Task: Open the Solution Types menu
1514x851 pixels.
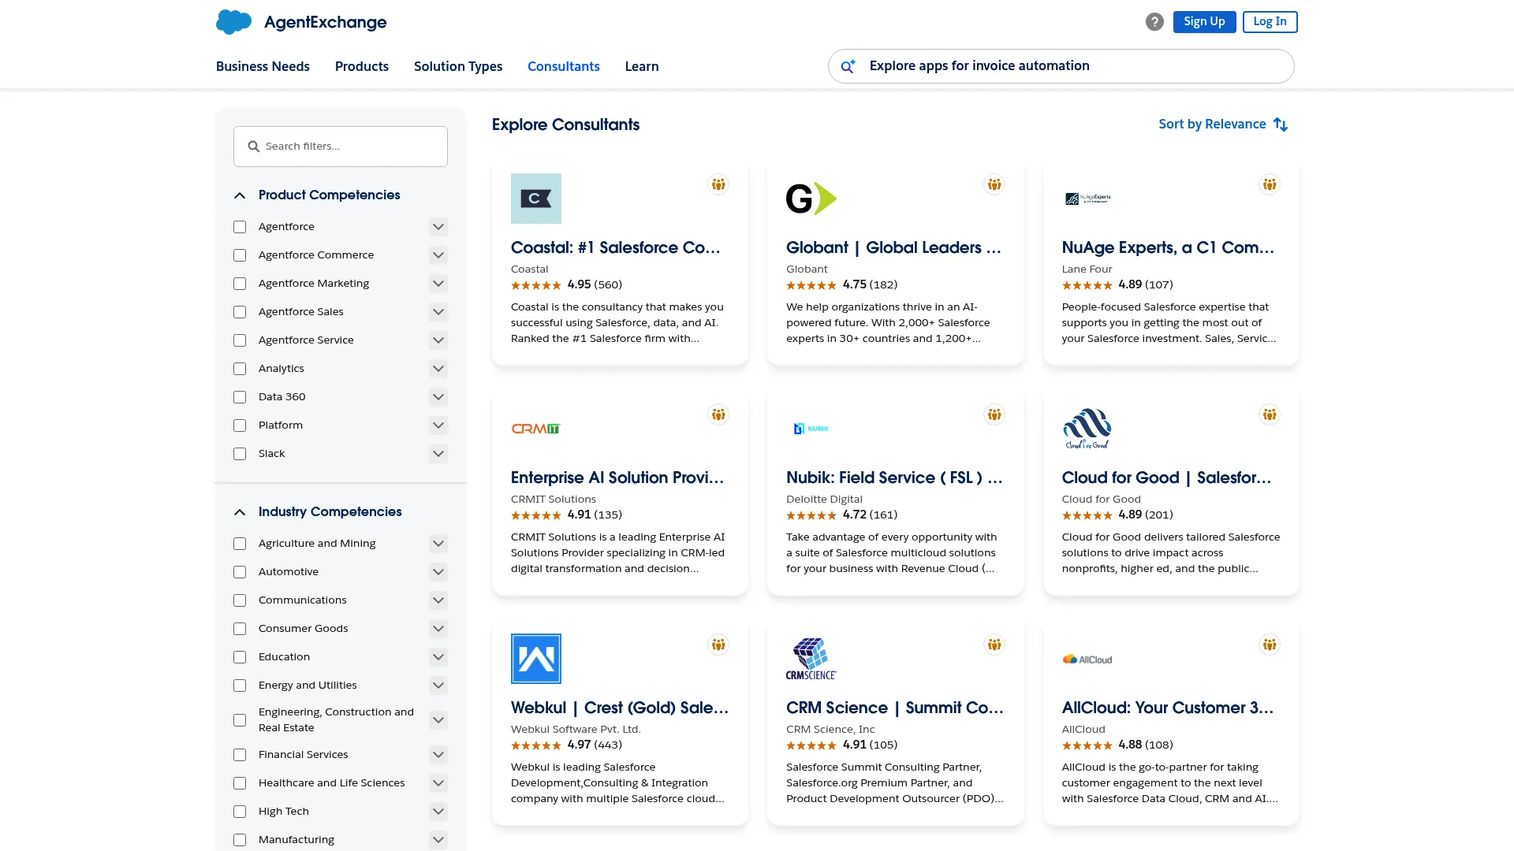Action: [x=458, y=66]
